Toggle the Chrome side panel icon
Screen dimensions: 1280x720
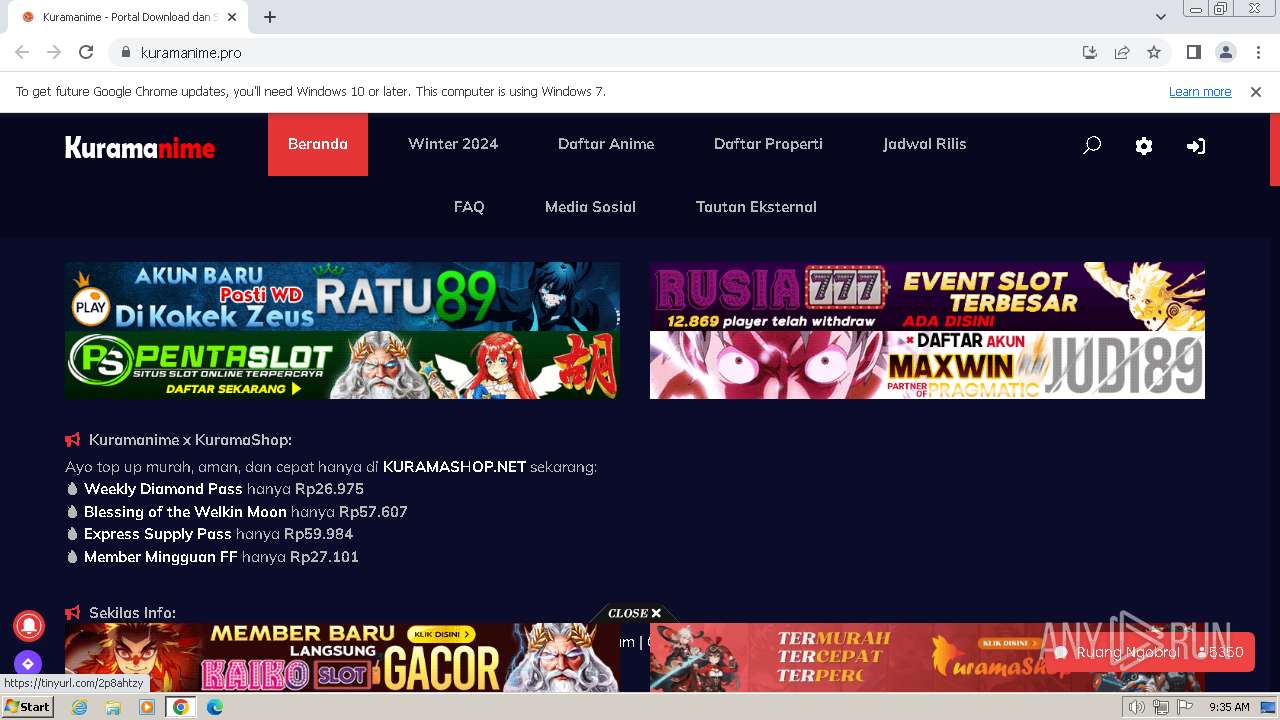1194,52
